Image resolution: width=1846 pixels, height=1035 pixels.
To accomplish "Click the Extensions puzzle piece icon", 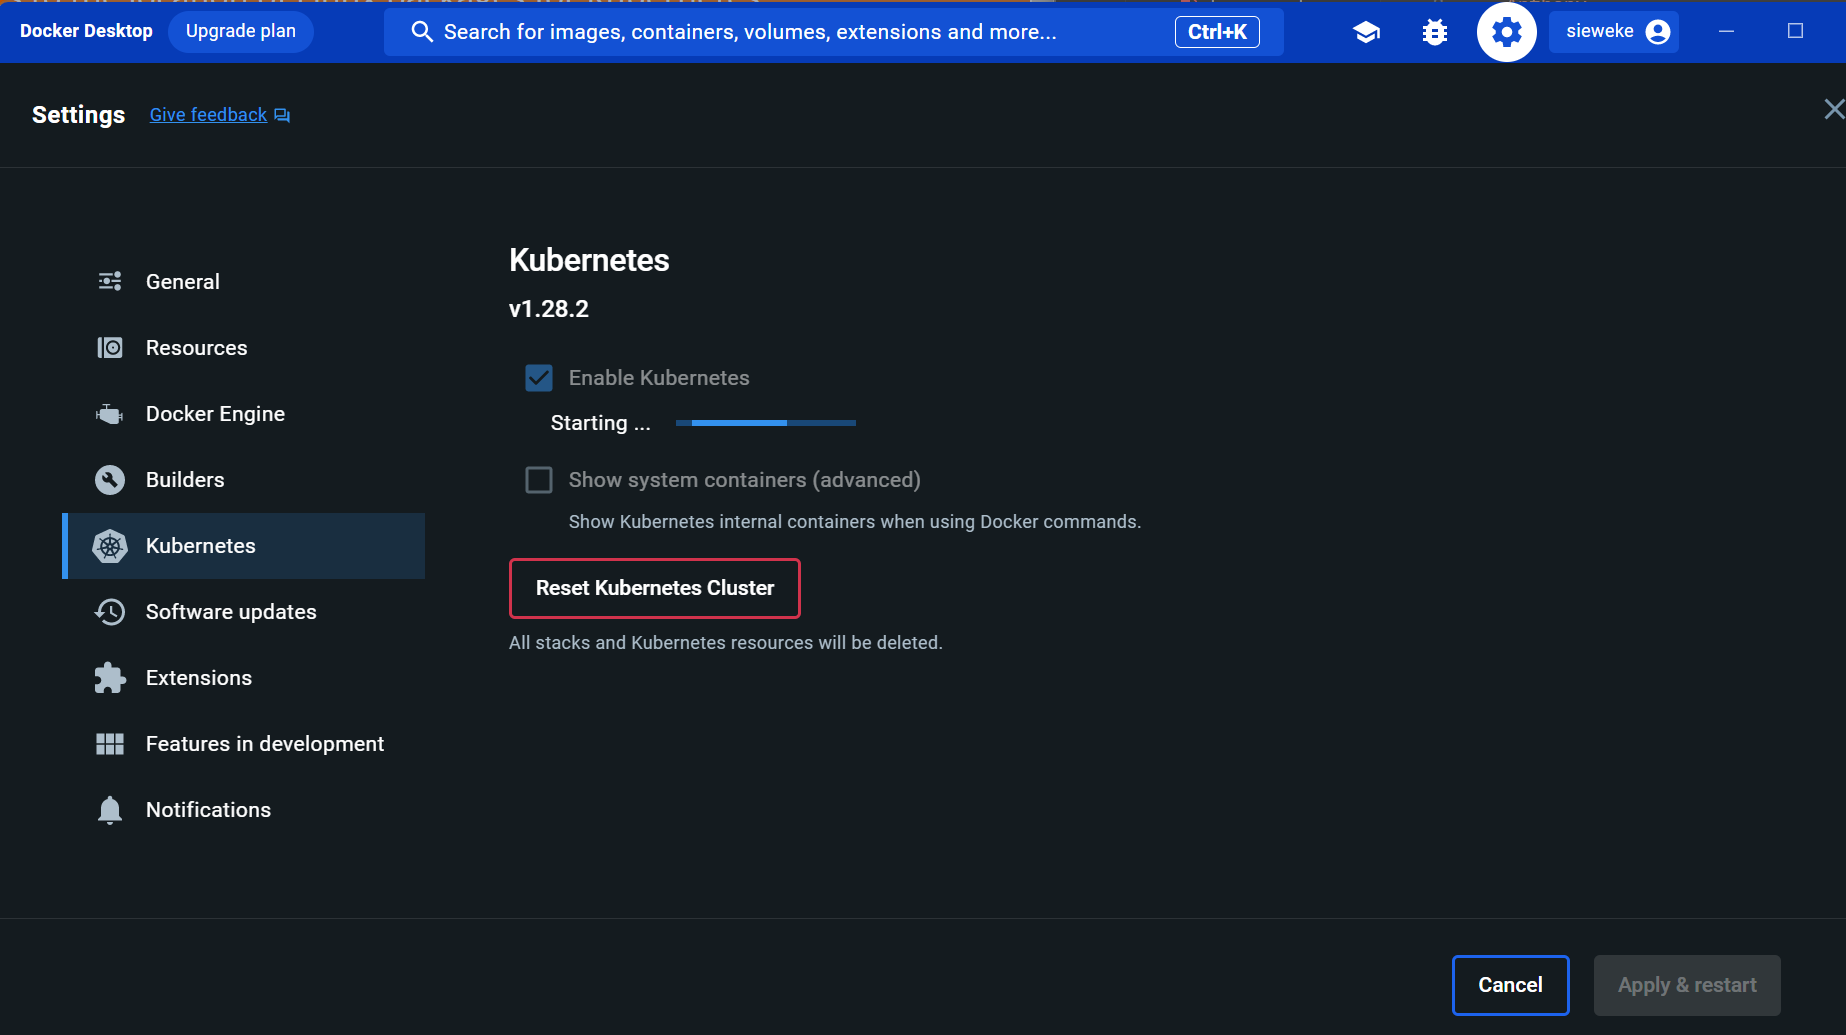I will click(x=110, y=678).
